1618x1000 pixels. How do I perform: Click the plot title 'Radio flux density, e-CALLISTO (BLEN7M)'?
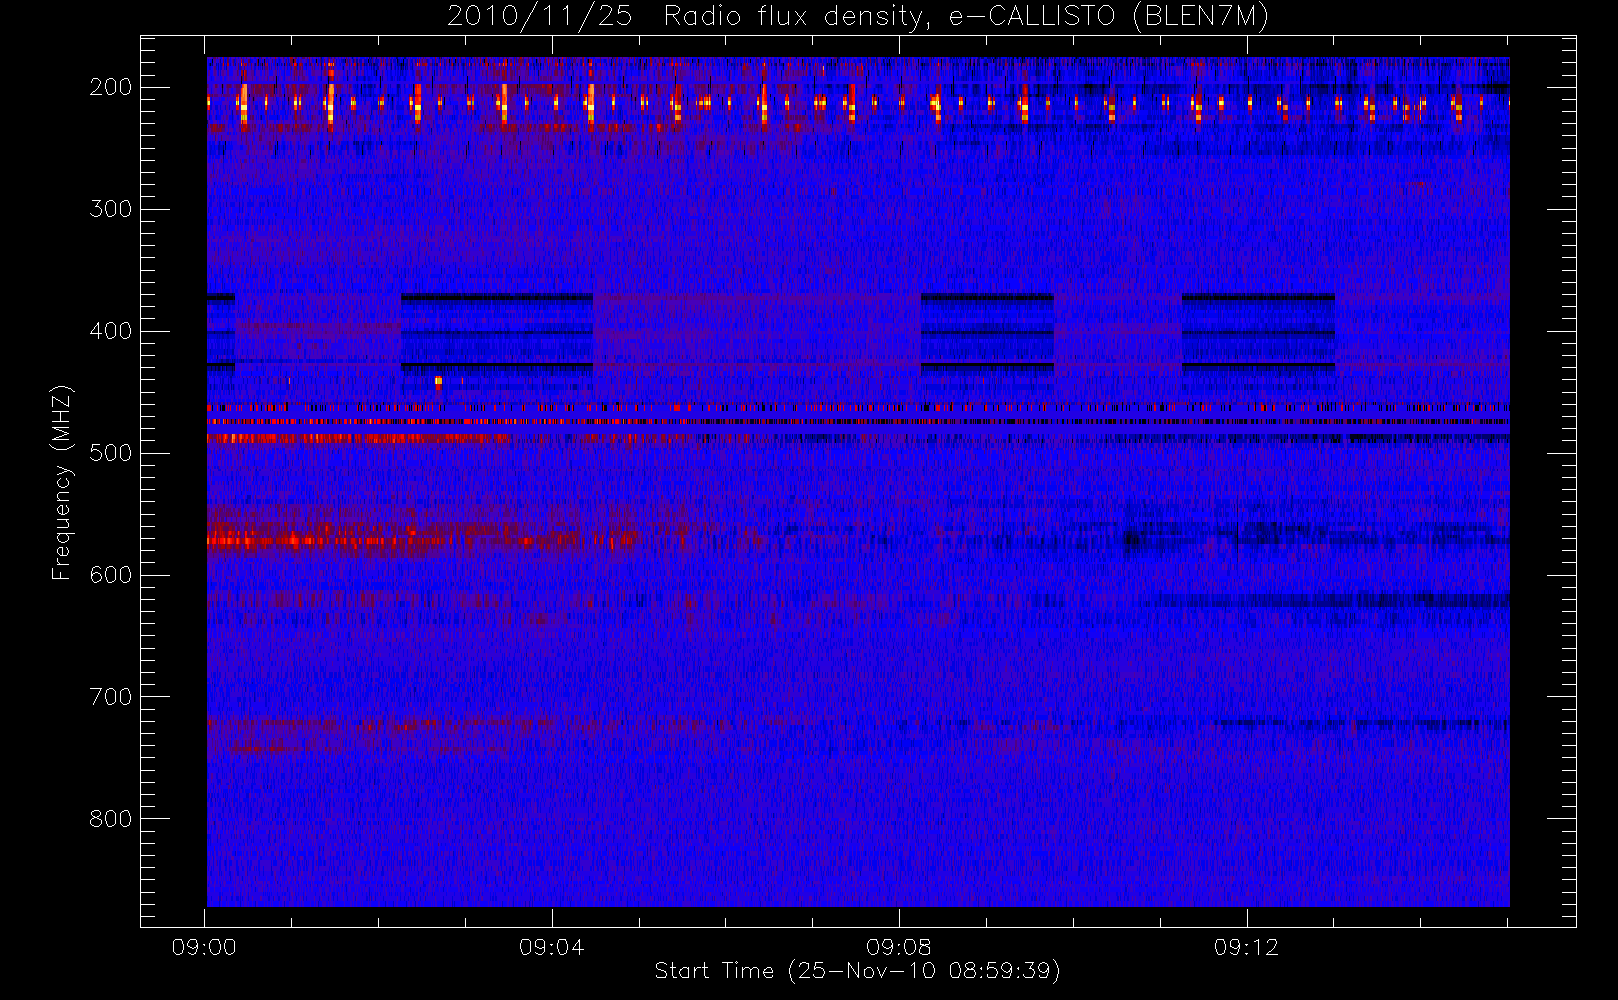pos(966,17)
